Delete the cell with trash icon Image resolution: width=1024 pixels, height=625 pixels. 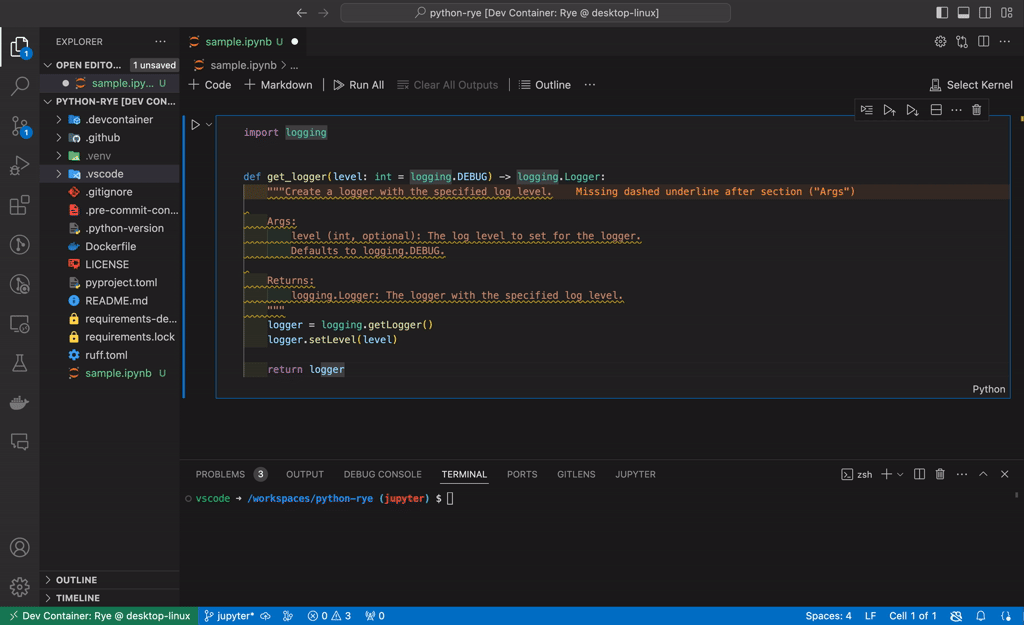tap(976, 110)
